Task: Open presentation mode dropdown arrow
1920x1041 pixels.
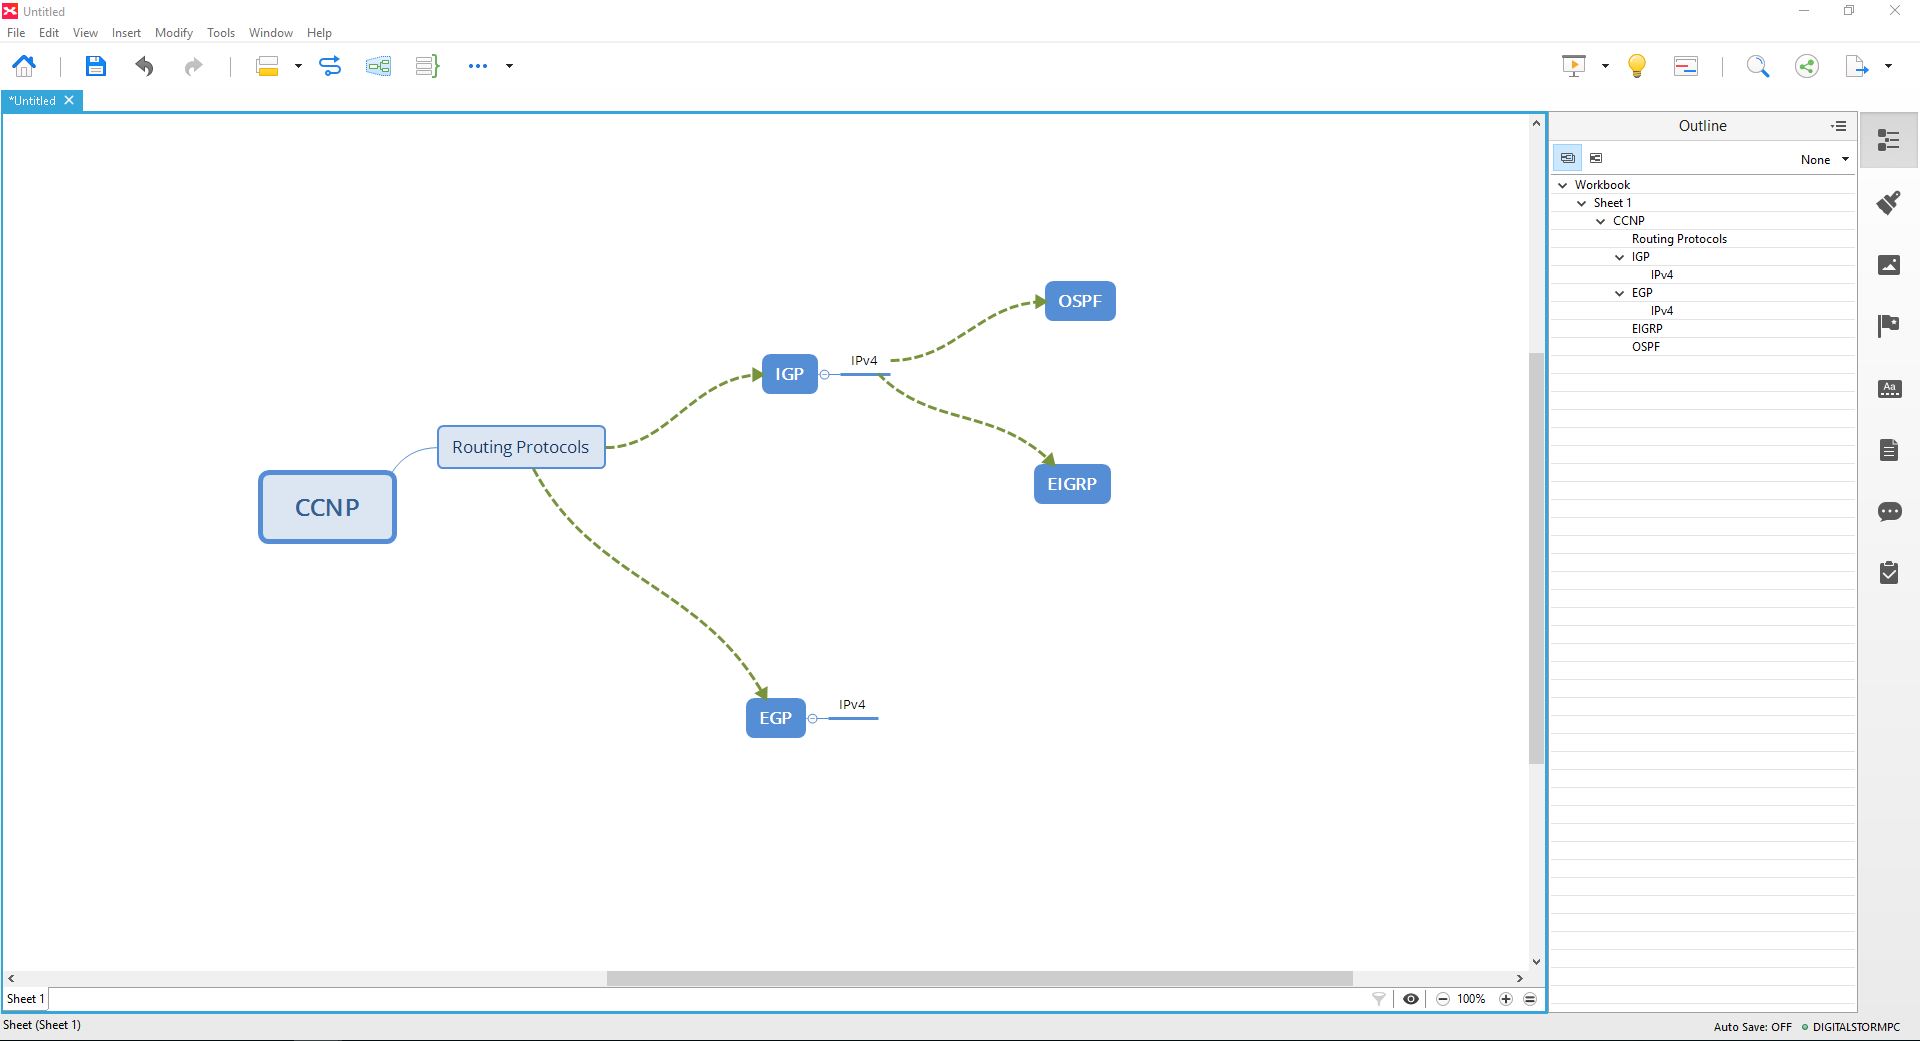Action: point(1605,66)
